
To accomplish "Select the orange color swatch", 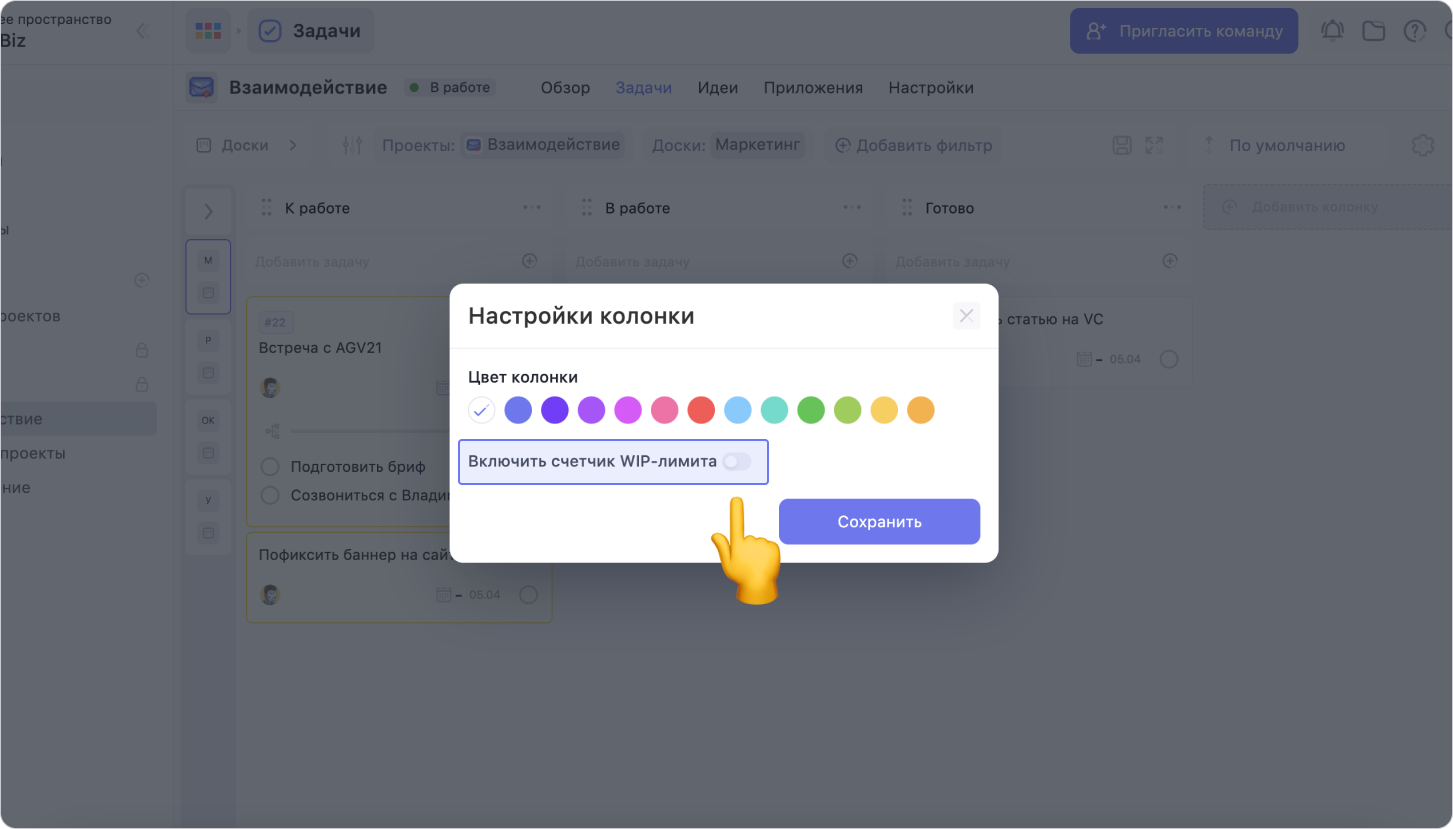I will pyautogui.click(x=921, y=410).
